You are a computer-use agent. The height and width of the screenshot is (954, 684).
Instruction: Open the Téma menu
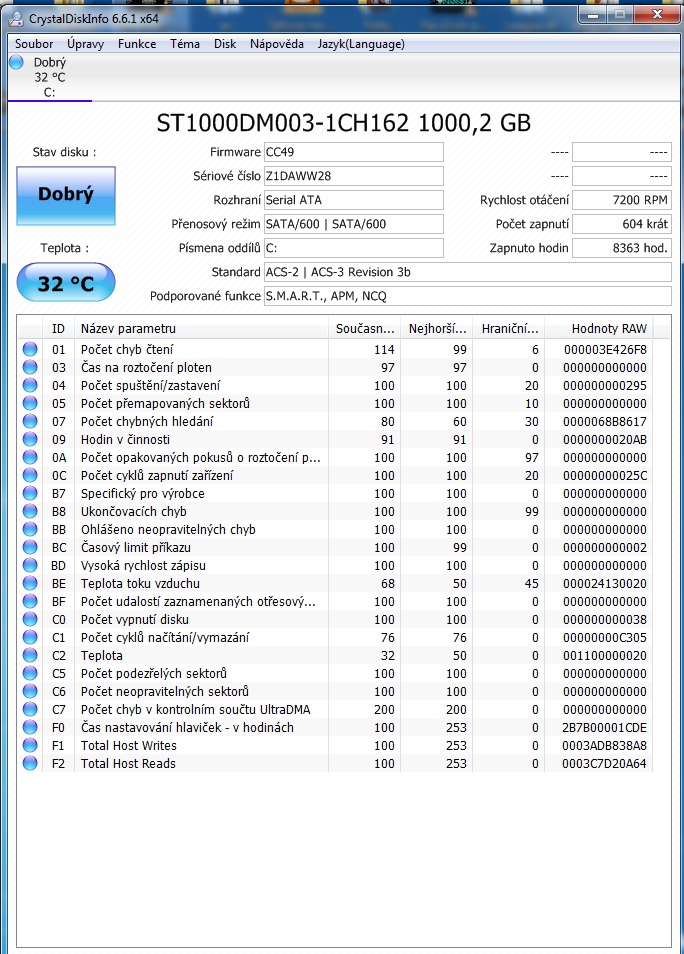pos(185,44)
